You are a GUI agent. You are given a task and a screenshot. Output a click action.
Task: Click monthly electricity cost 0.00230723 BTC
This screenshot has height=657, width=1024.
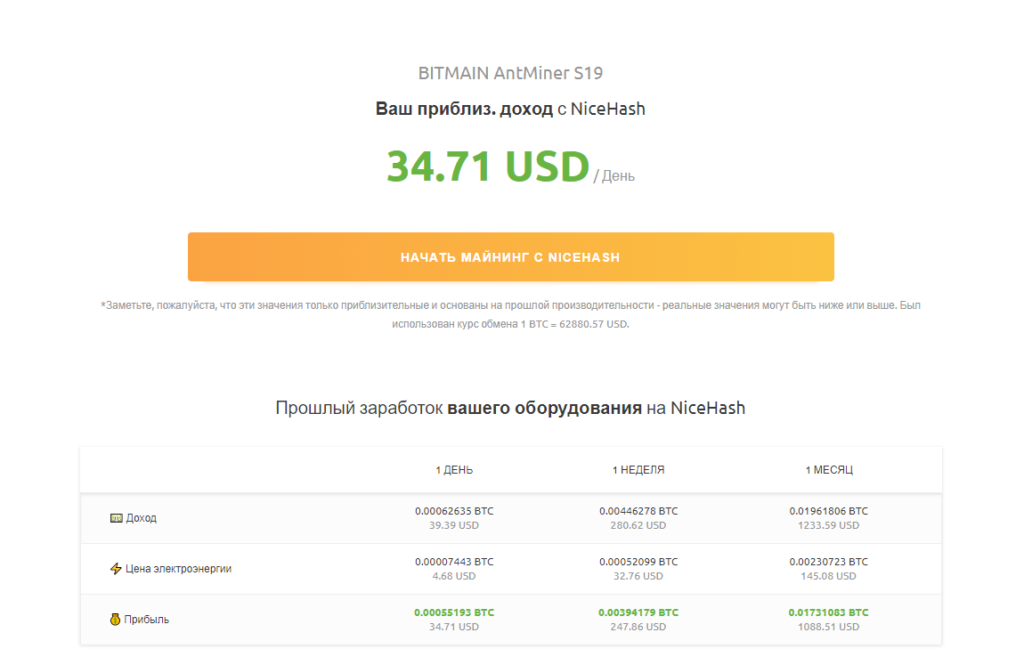[x=828, y=562]
